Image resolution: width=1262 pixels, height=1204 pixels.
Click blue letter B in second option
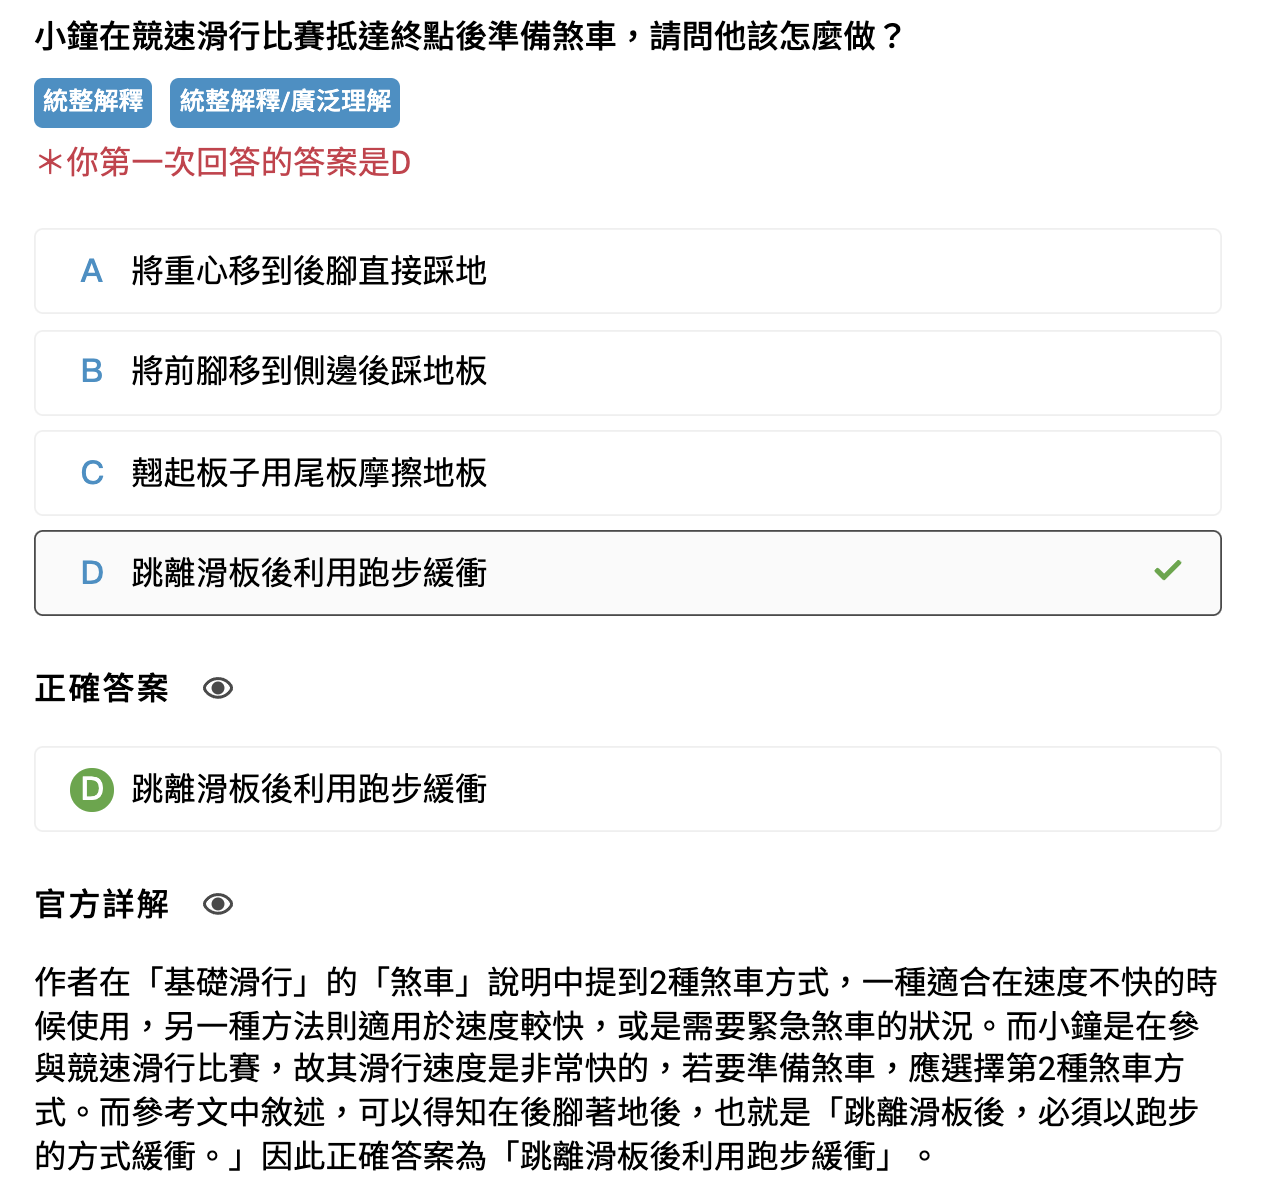point(92,372)
